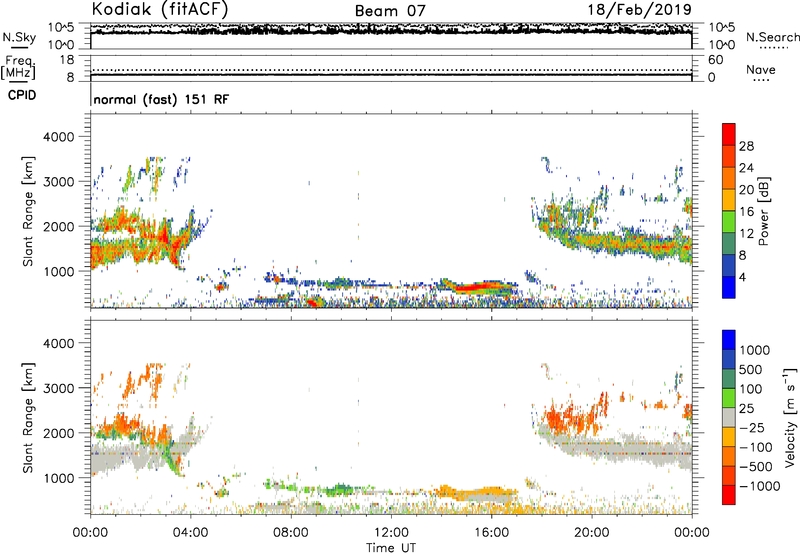Click the '-1000' velocity scale value
Screen dimensions: 800x554
point(759,486)
